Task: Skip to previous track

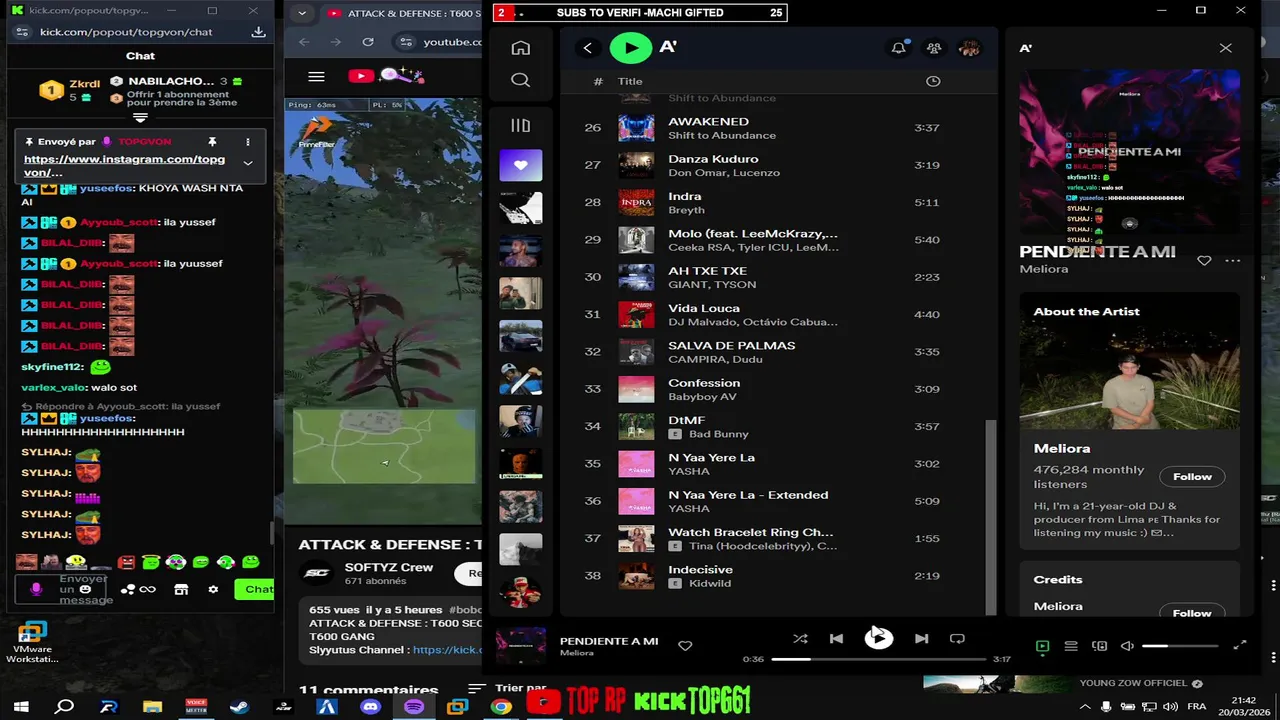Action: (x=836, y=638)
